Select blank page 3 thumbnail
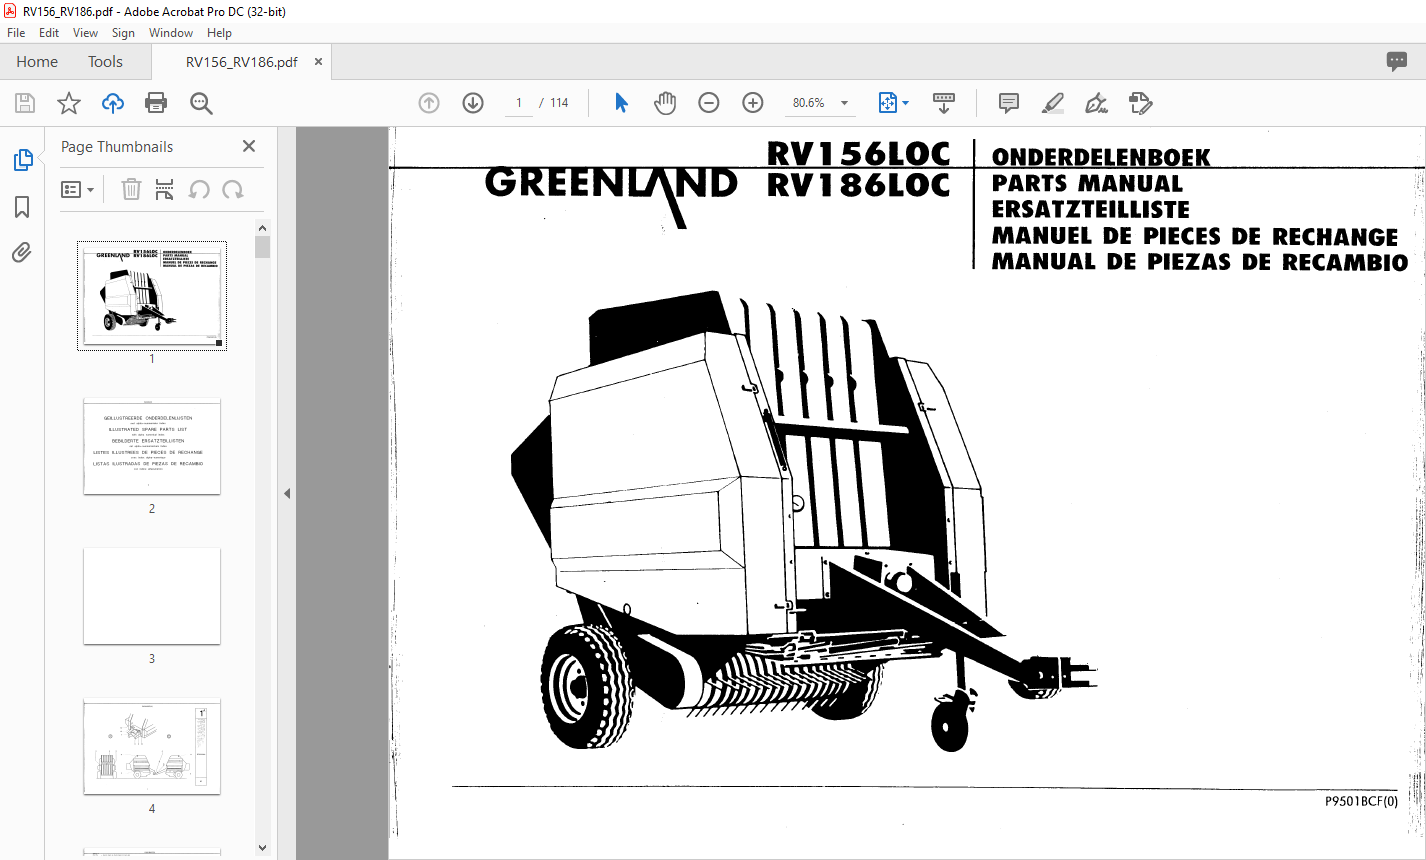 [x=152, y=596]
